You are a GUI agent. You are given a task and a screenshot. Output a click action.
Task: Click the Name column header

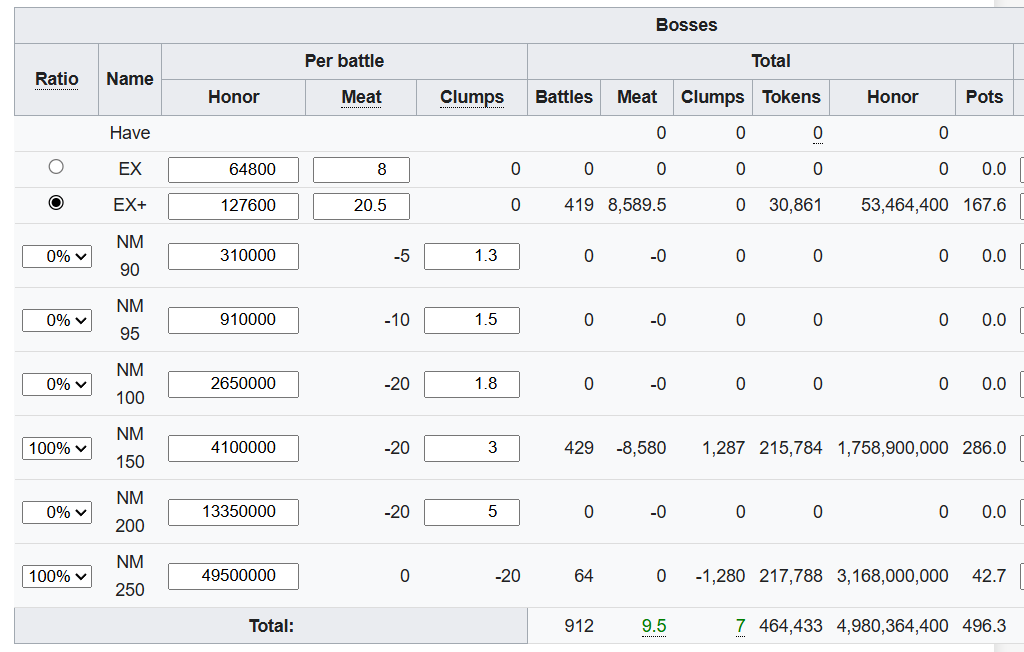click(x=130, y=79)
